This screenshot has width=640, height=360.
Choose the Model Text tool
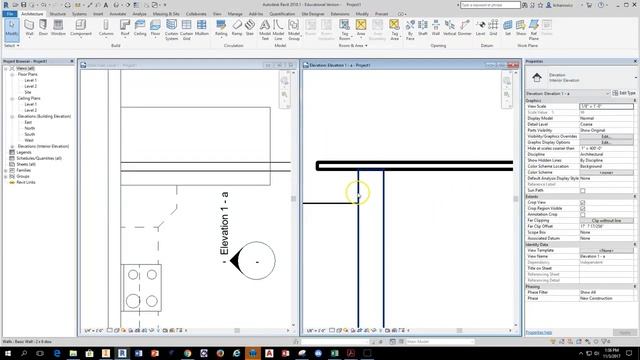point(265,30)
